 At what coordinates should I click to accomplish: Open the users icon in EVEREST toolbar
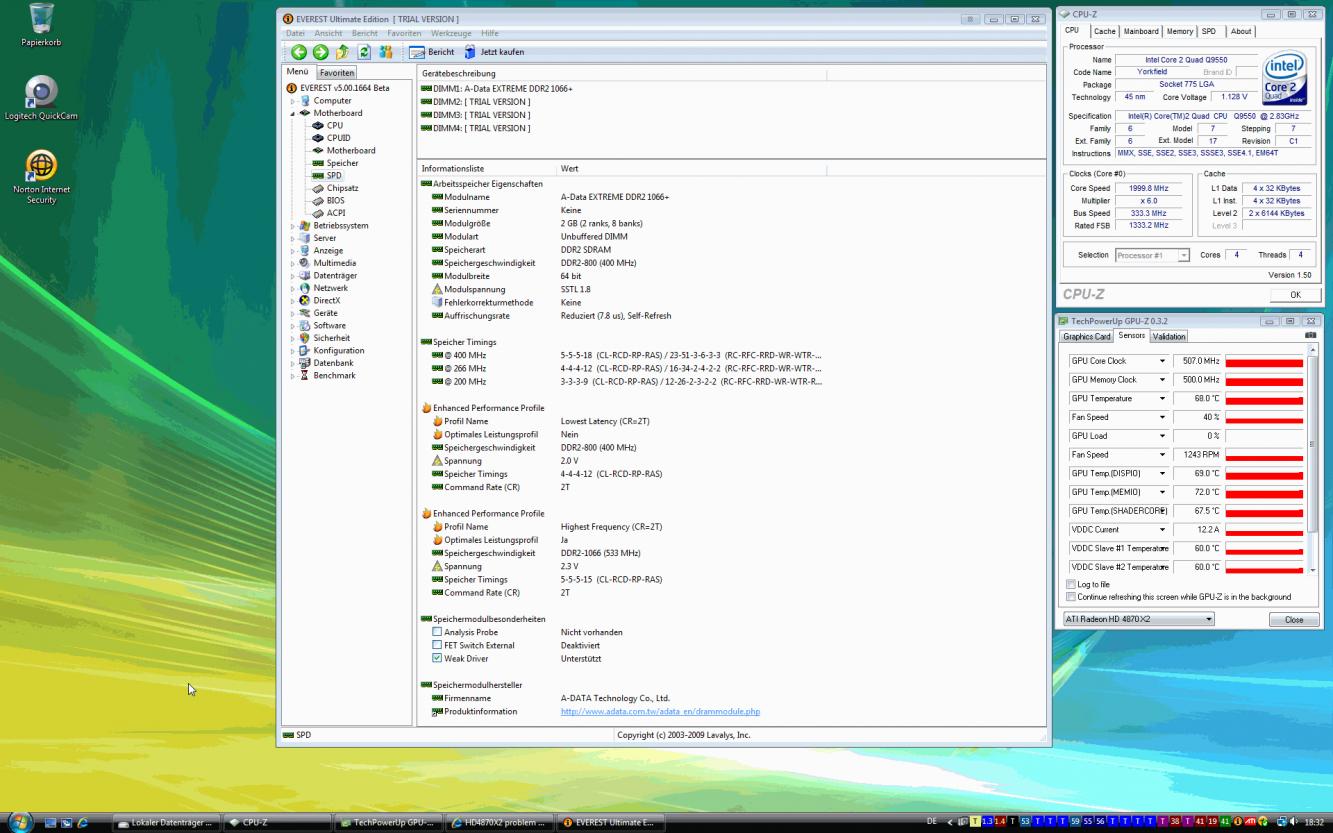[x=386, y=52]
